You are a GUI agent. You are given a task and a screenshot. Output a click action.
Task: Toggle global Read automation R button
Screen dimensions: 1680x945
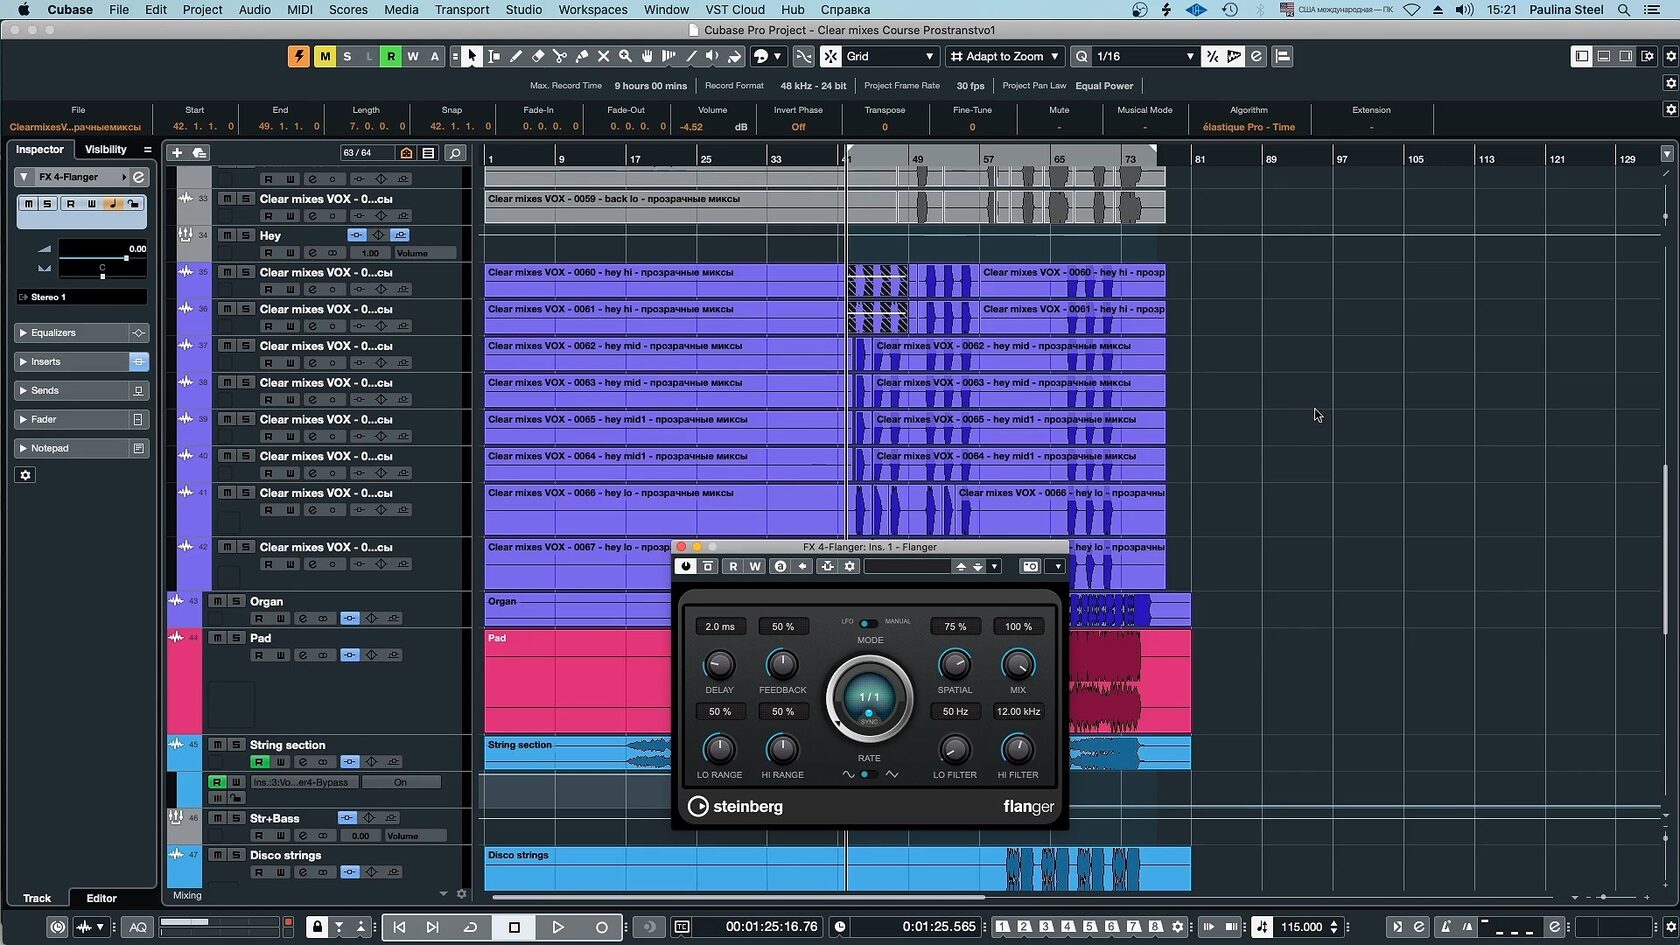coord(391,57)
